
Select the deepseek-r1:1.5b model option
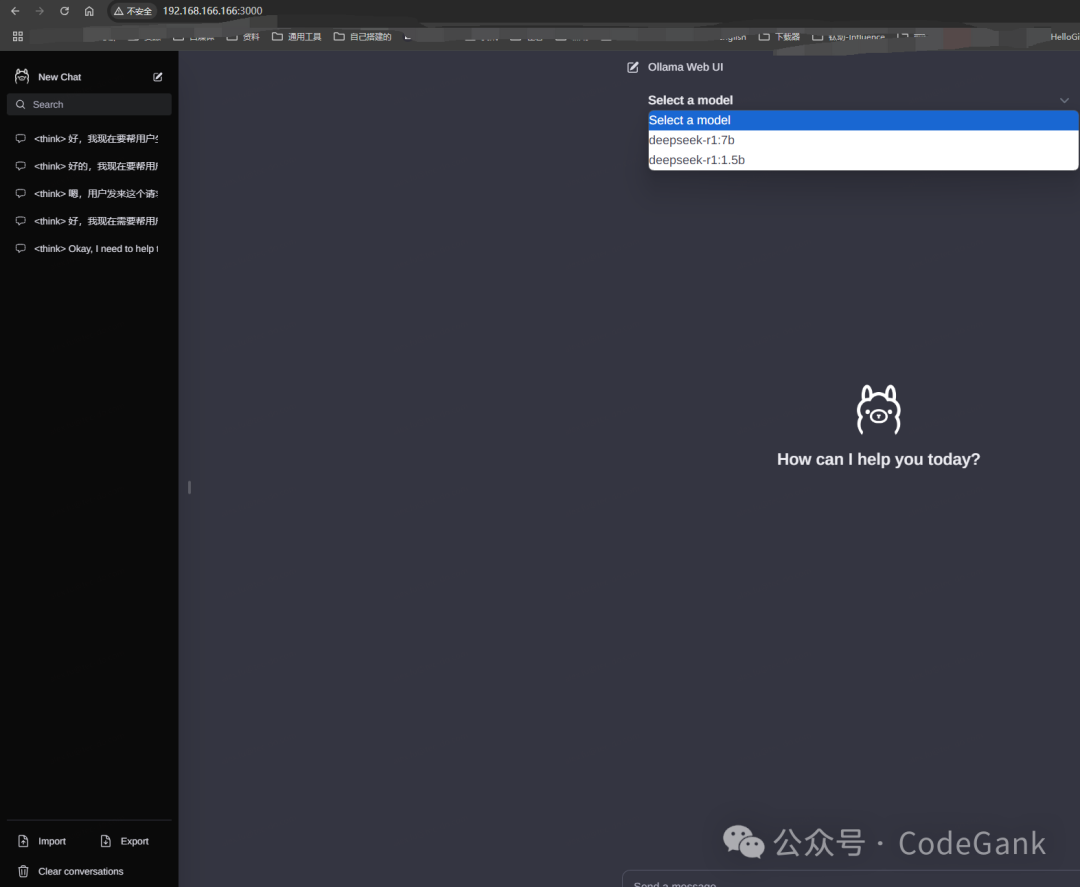point(863,160)
